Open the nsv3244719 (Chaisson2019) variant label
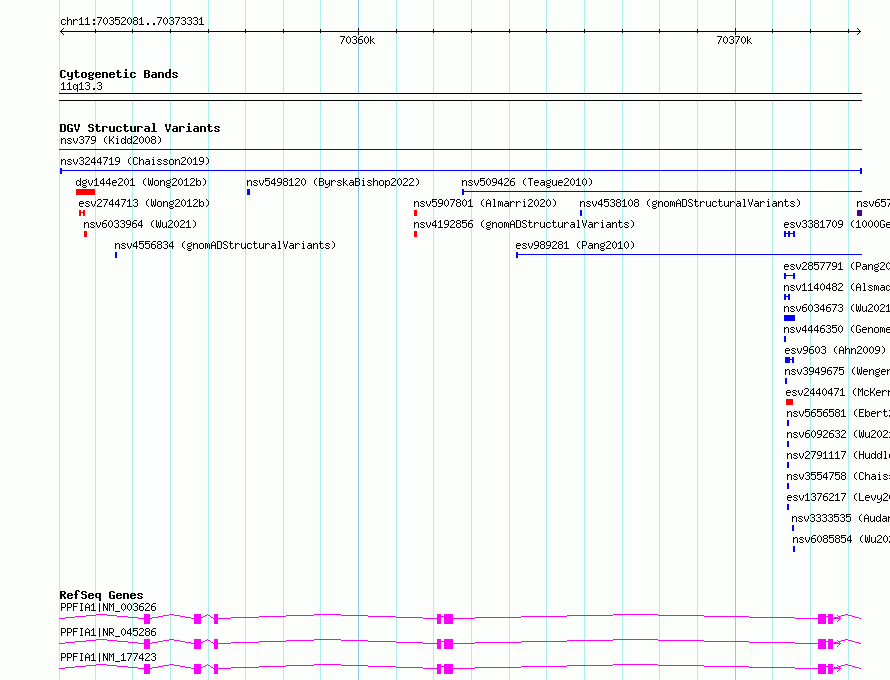This screenshot has width=890, height=680. click(x=135, y=161)
